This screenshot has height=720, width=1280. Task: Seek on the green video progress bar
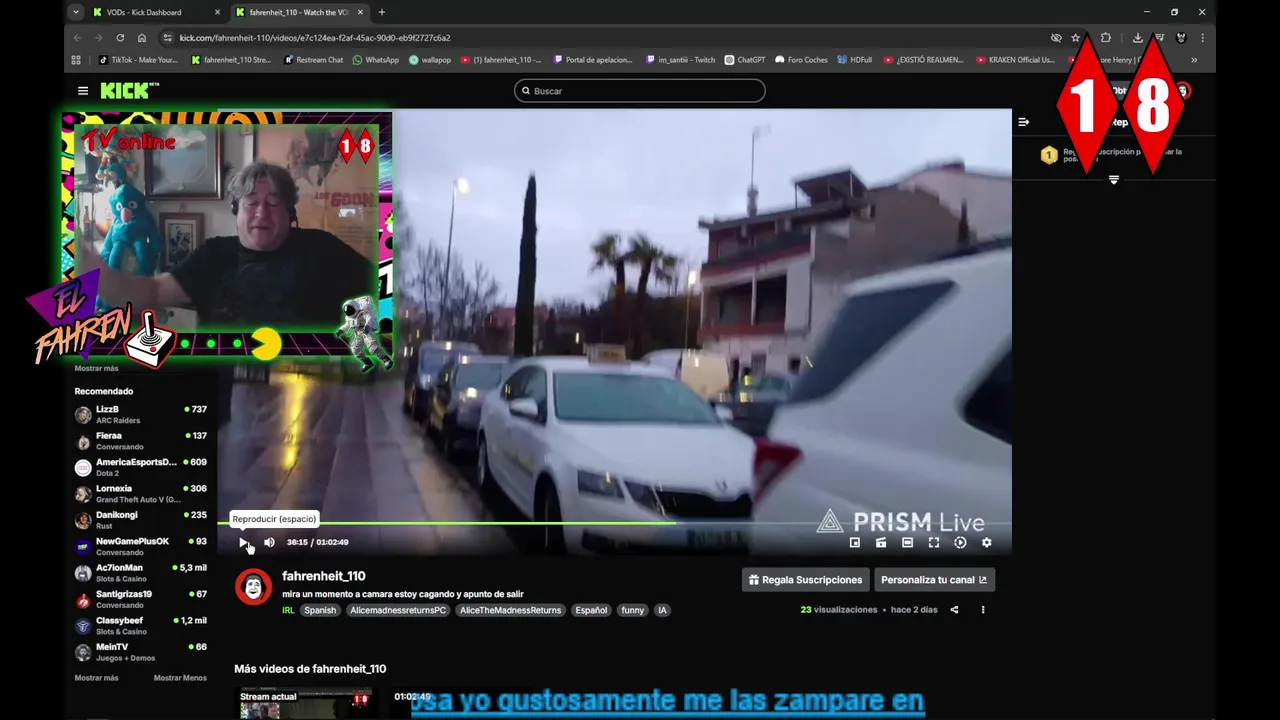click(614, 522)
